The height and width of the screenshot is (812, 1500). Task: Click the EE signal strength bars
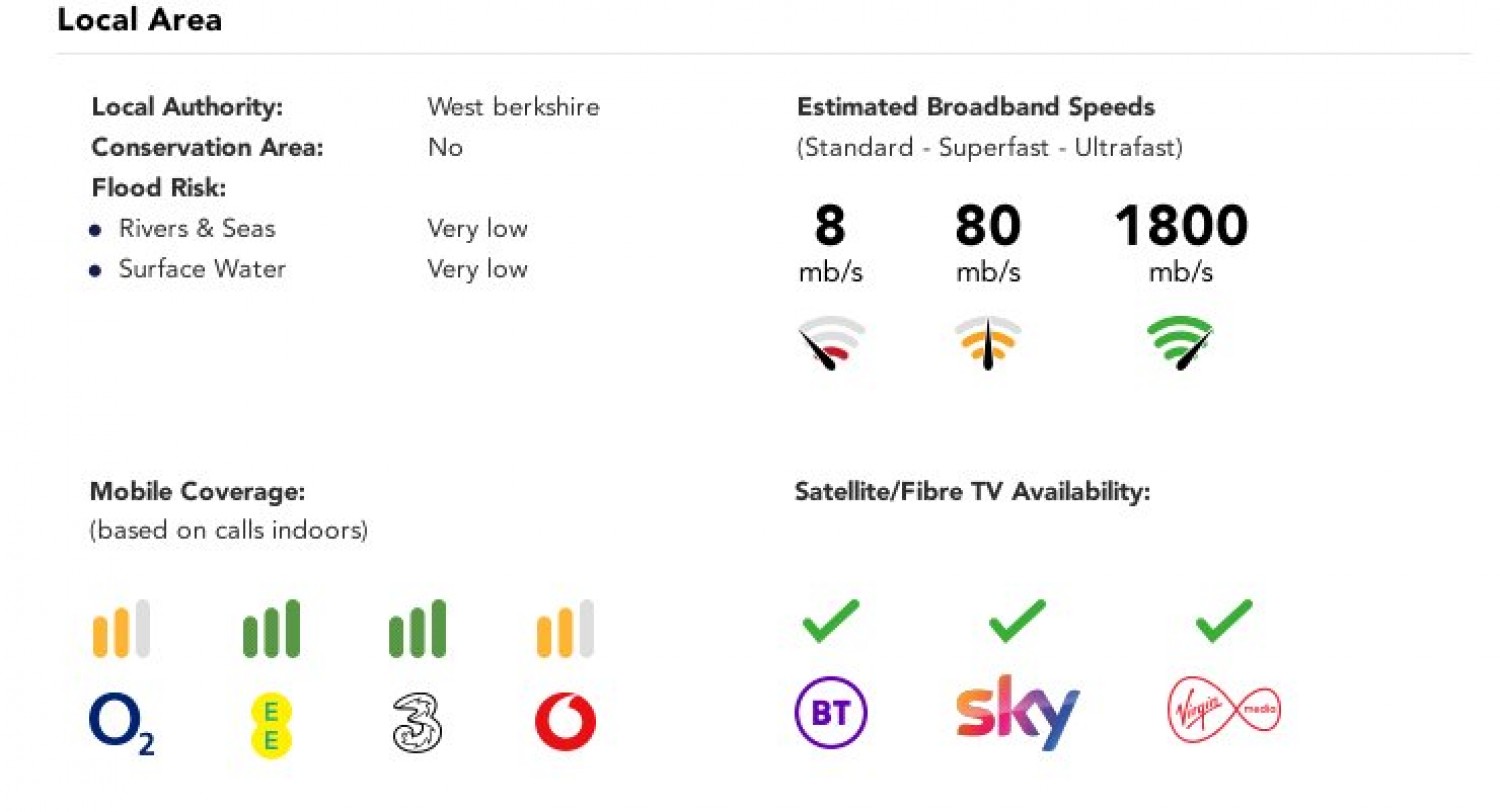point(271,629)
